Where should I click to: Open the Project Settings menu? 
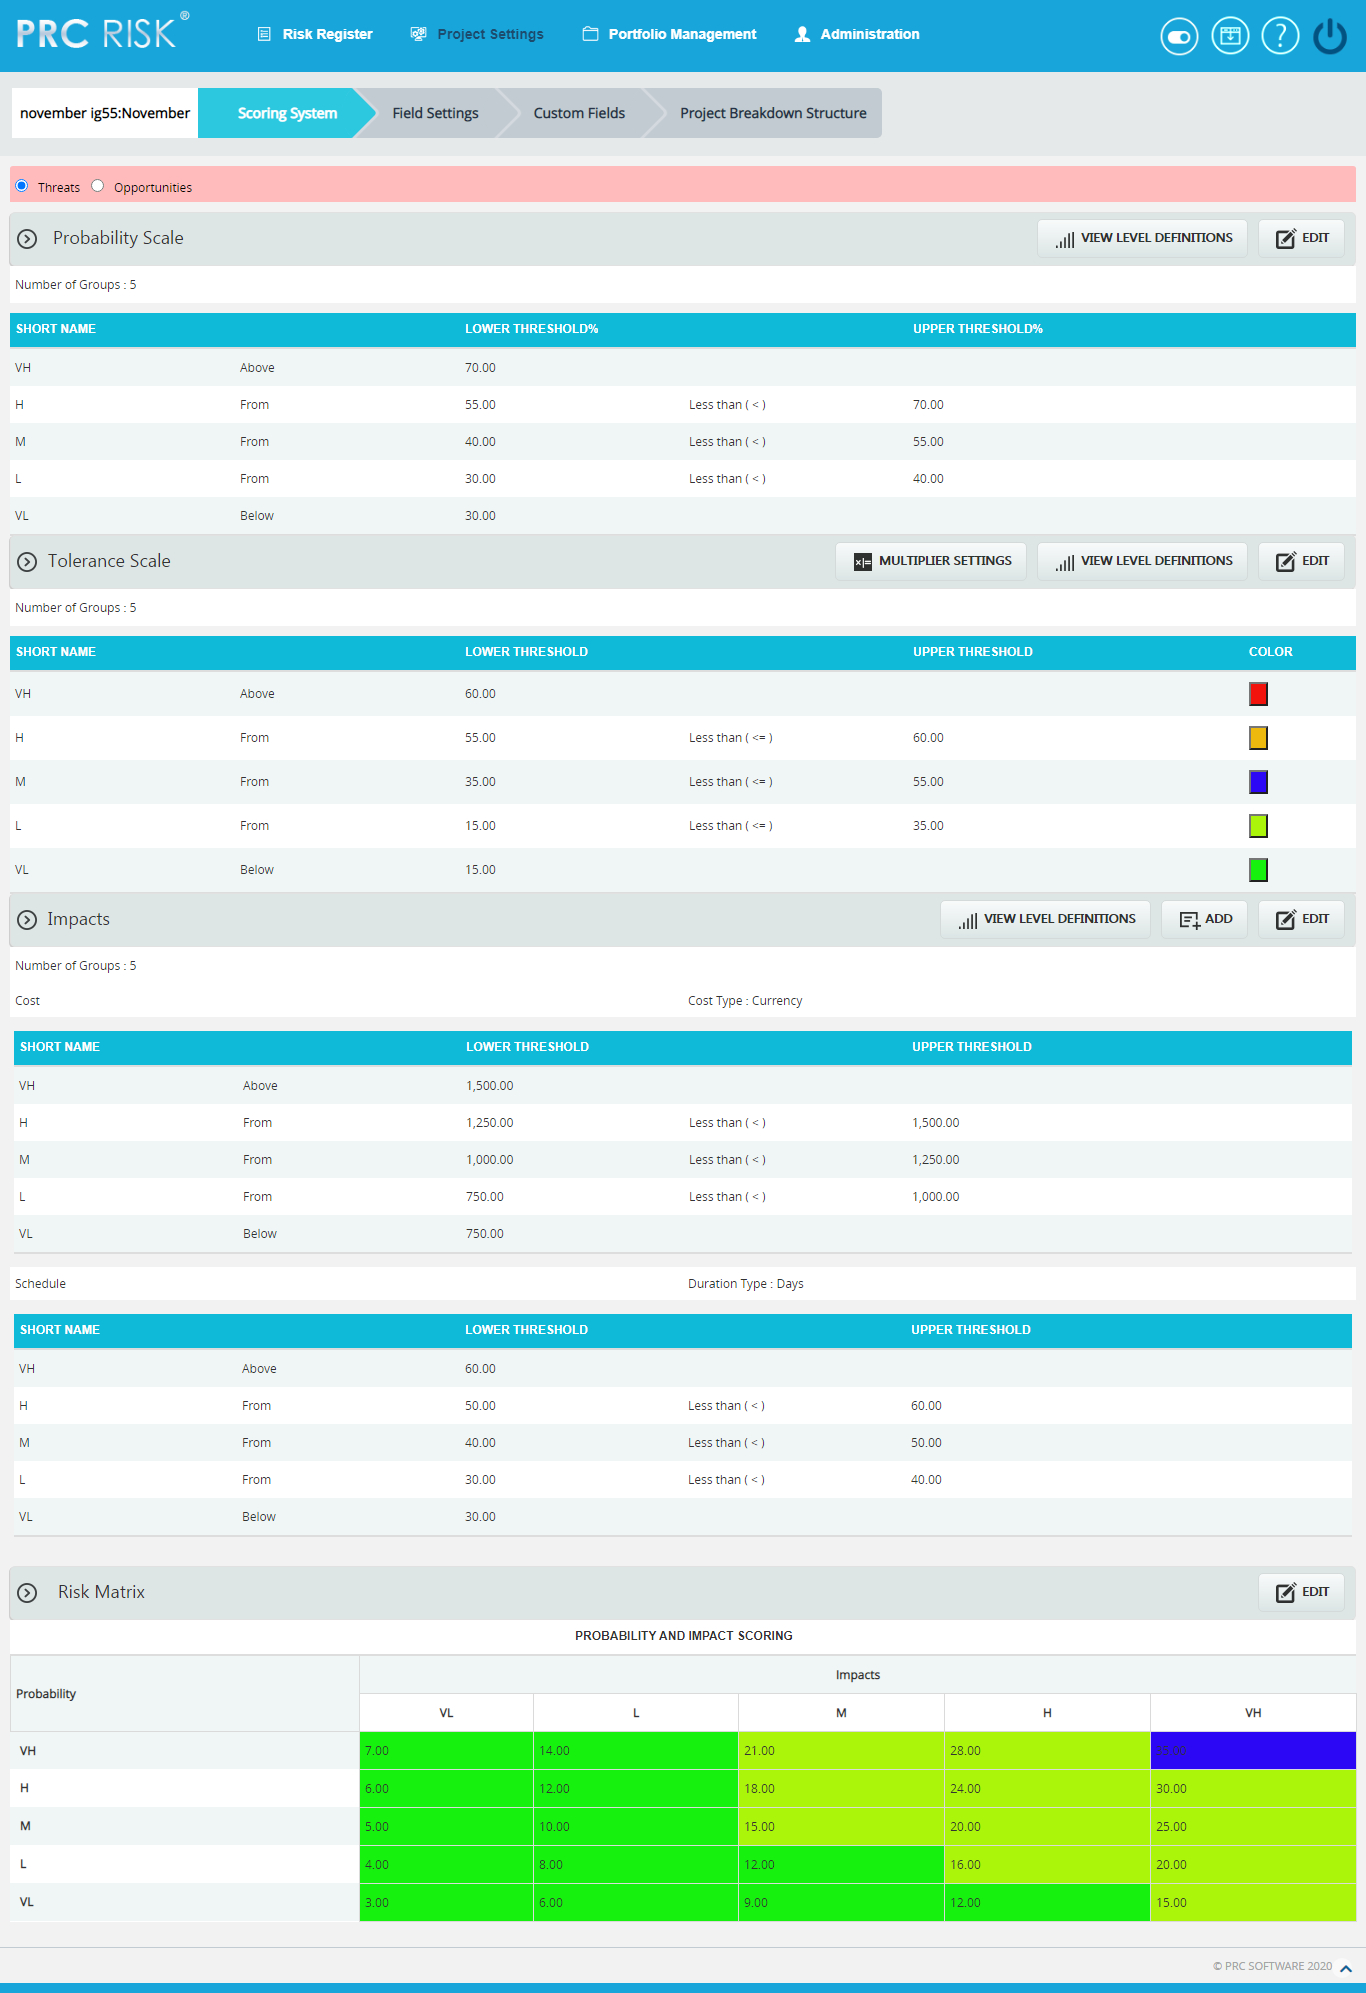pos(477,34)
